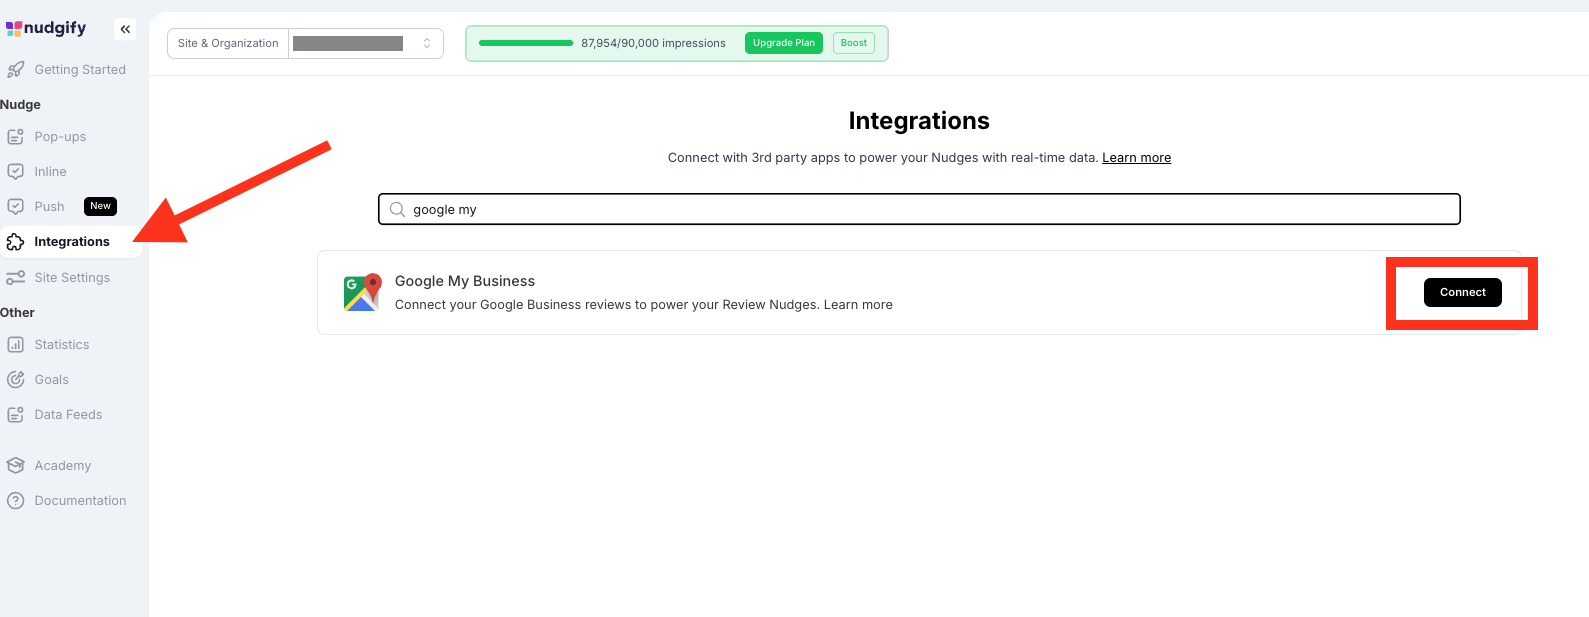The height and width of the screenshot is (617, 1589).
Task: Click the Google My Business maps logo
Action: (362, 292)
